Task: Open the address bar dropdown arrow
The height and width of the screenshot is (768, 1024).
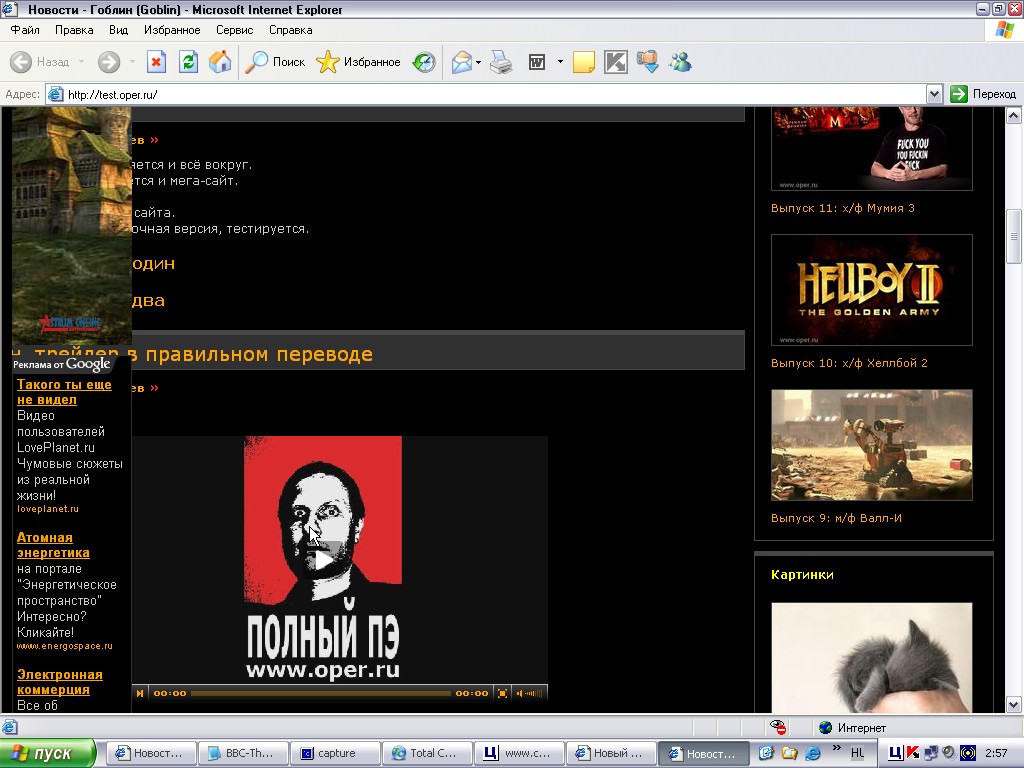Action: tap(935, 94)
